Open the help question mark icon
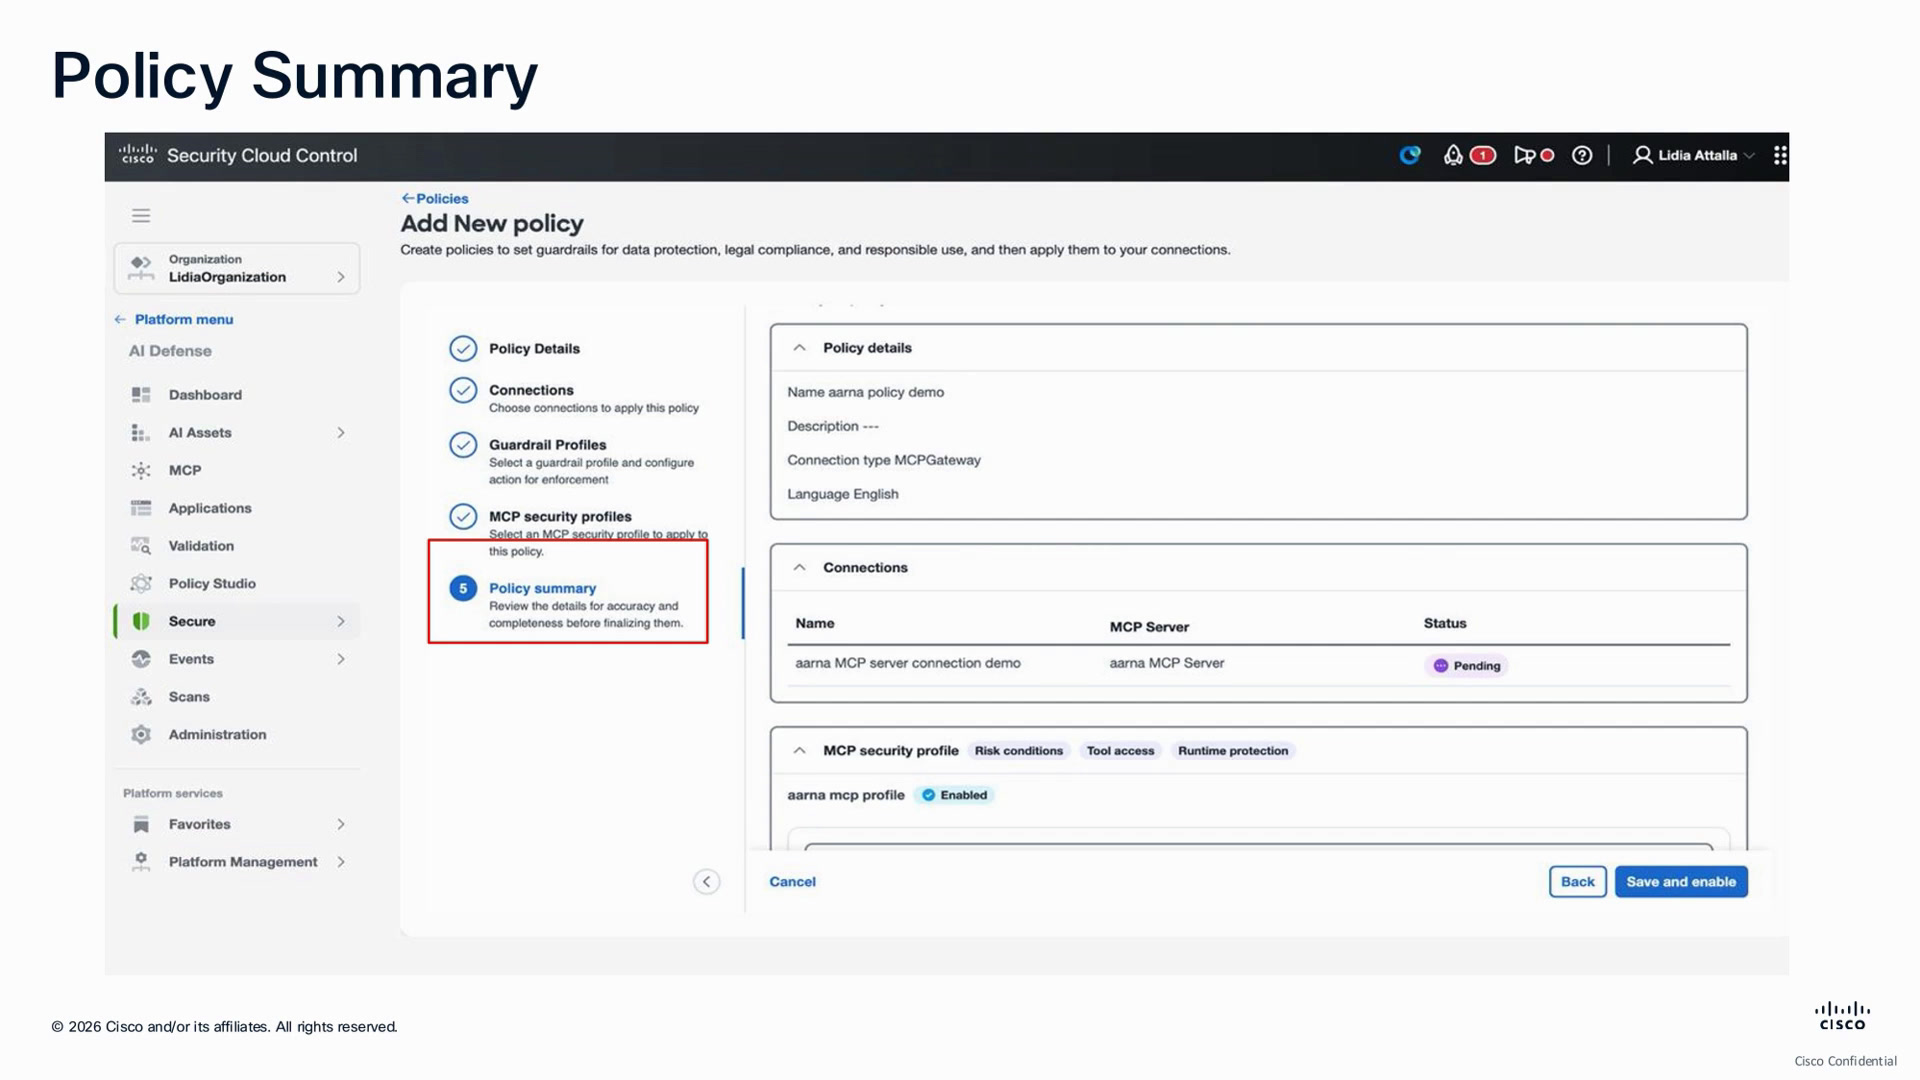 (1582, 155)
